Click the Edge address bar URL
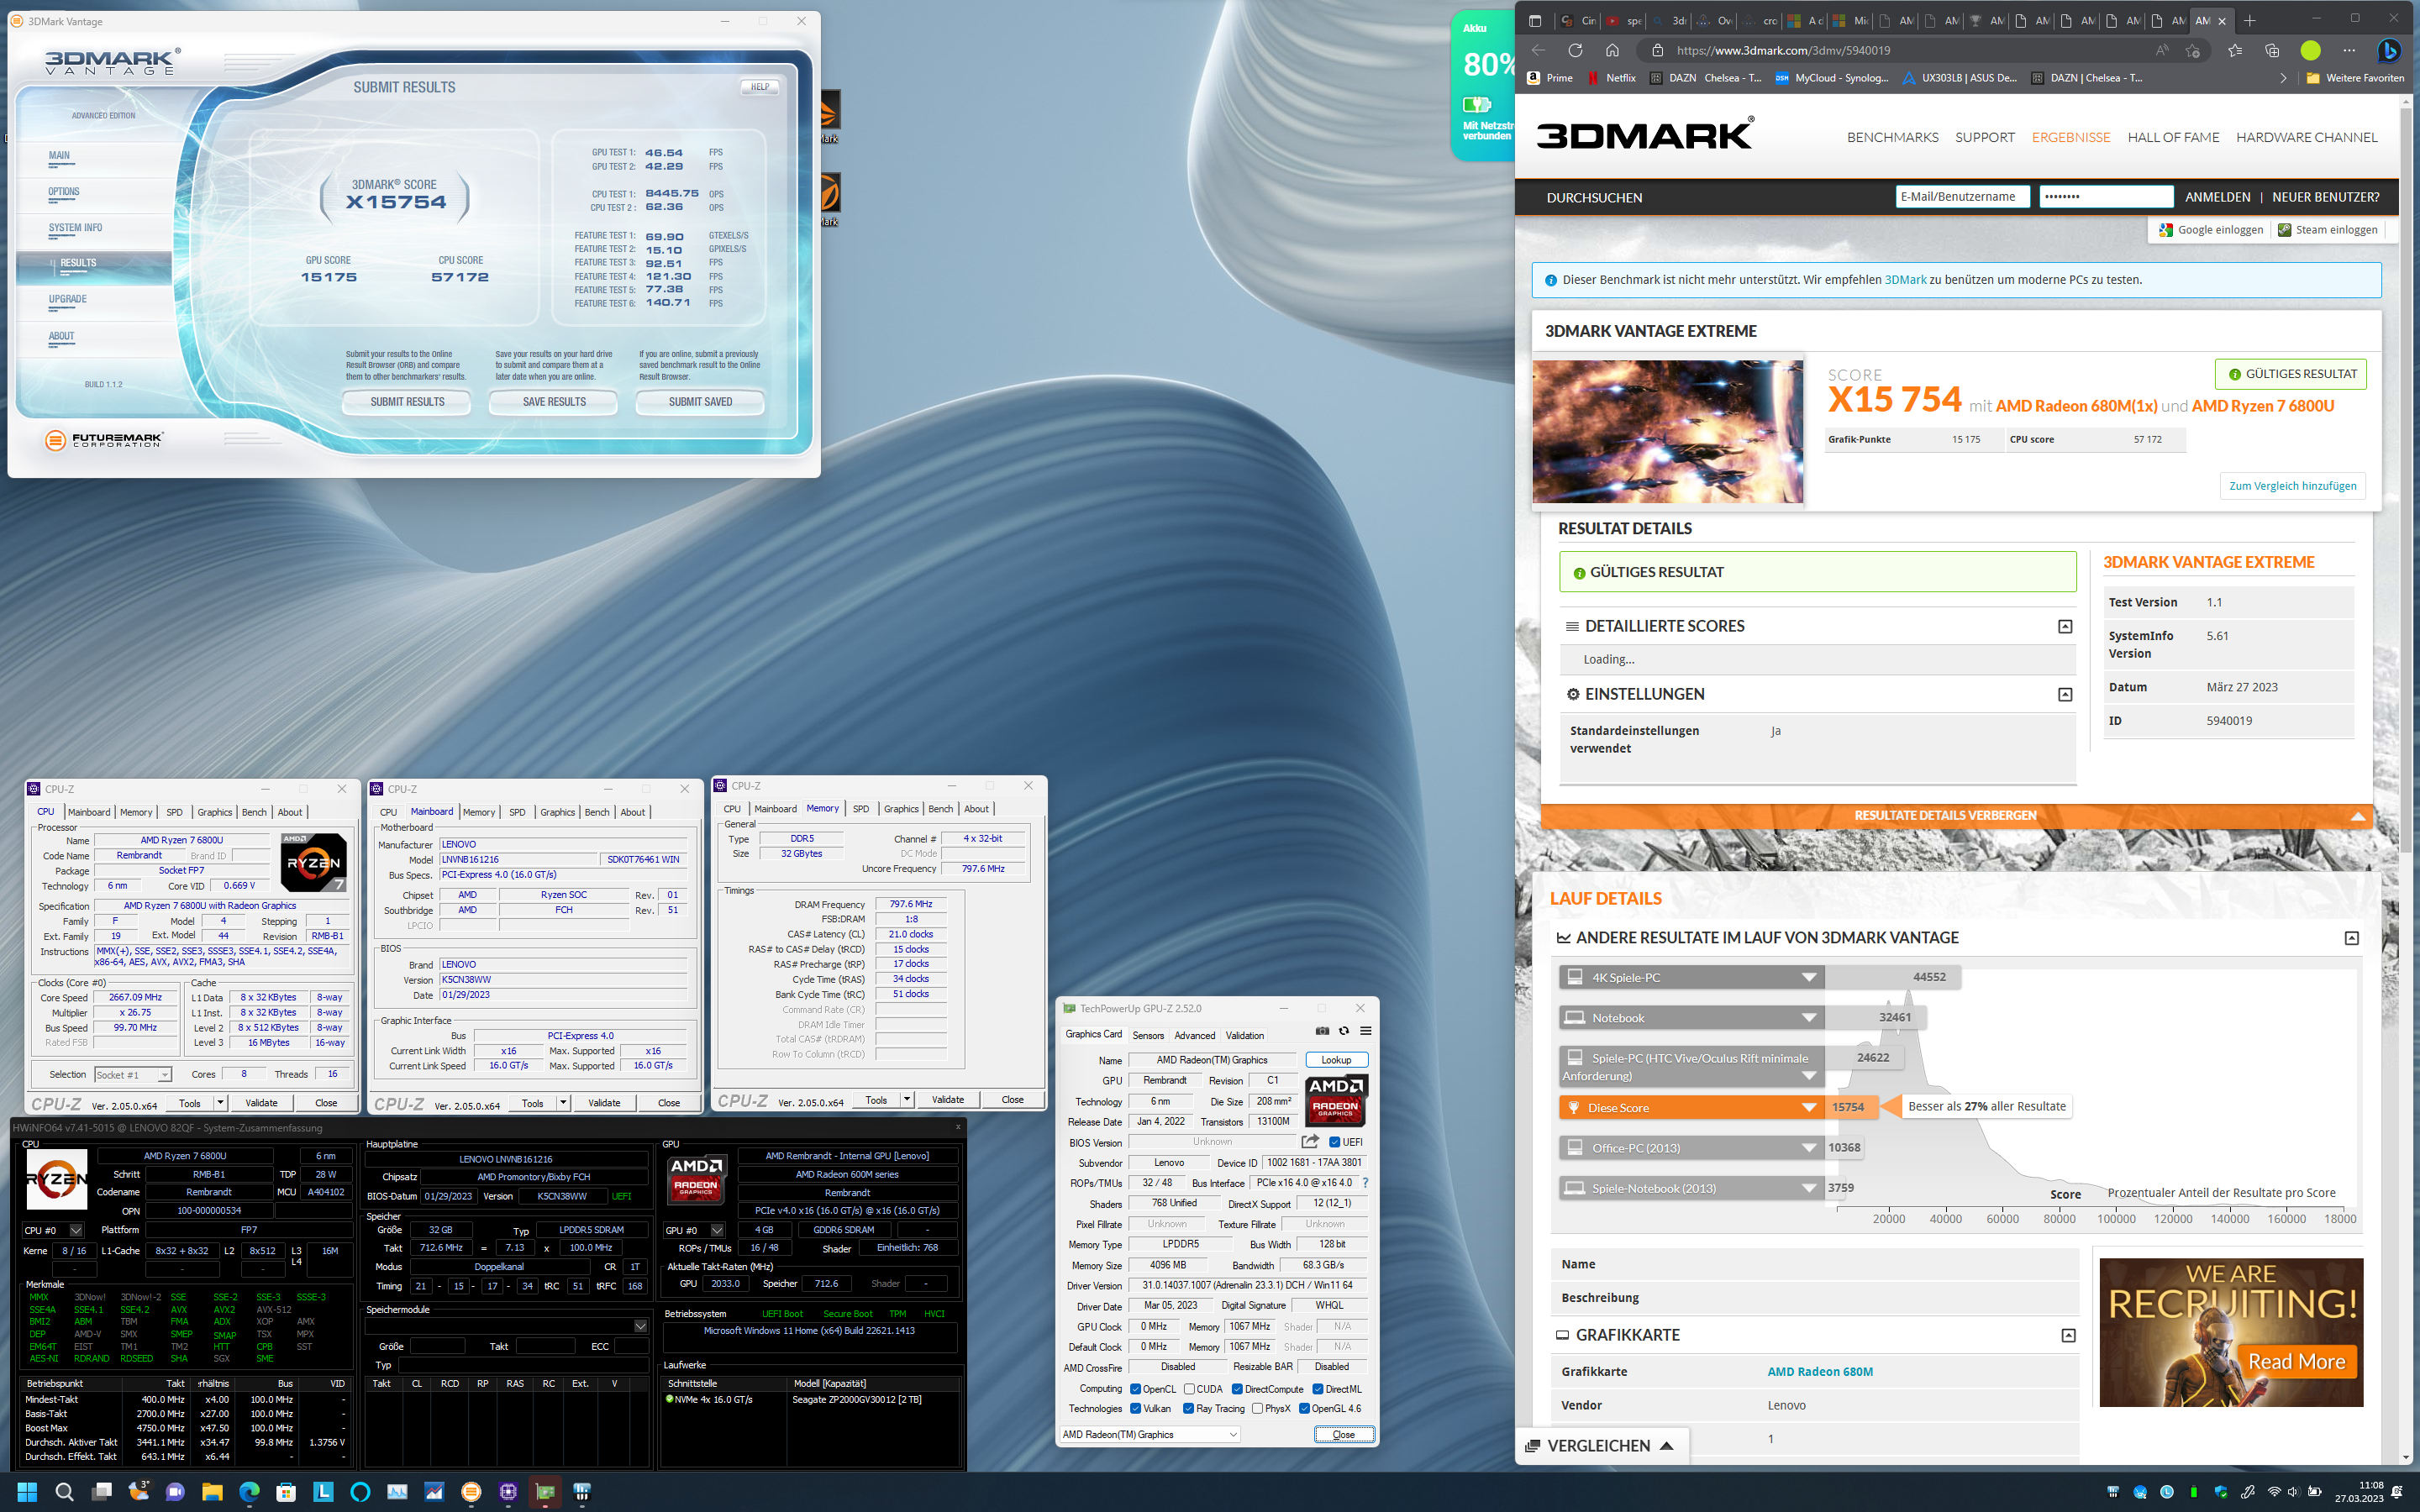Screen dimensions: 2420x1512 1782,50
